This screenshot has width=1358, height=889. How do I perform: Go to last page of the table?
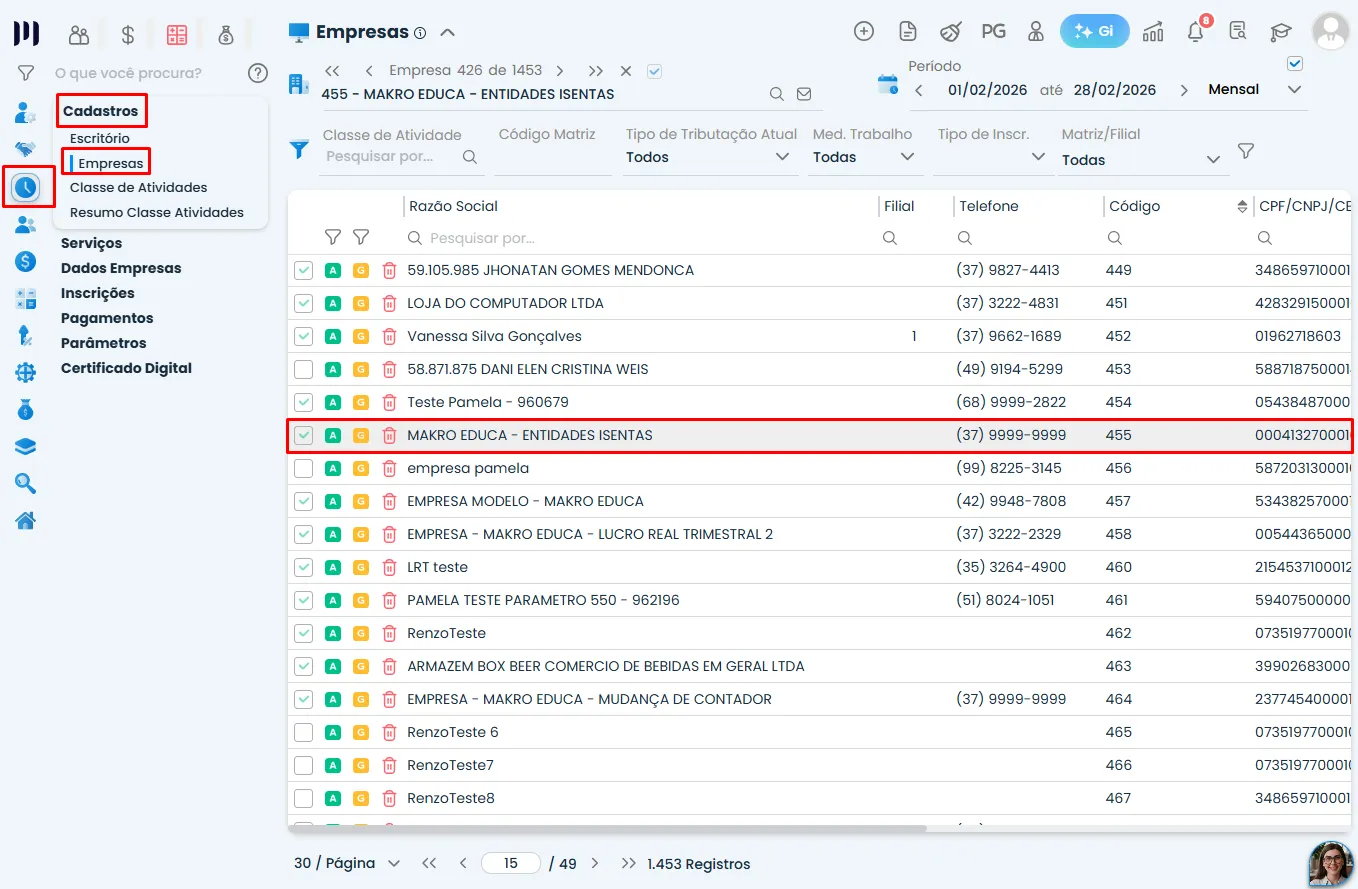628,863
